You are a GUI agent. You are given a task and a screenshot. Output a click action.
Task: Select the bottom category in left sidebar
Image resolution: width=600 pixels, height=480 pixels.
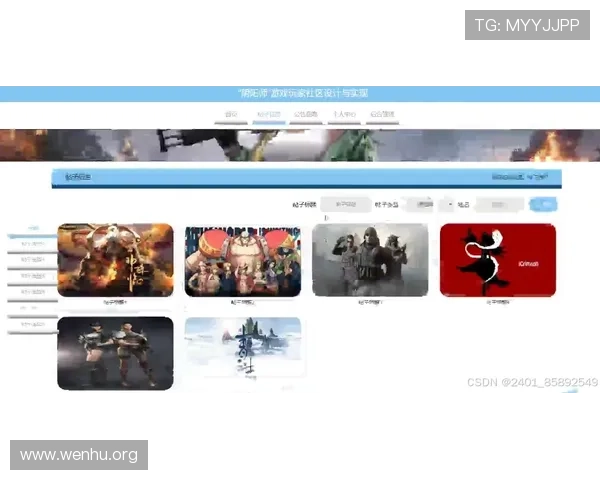(x=33, y=325)
